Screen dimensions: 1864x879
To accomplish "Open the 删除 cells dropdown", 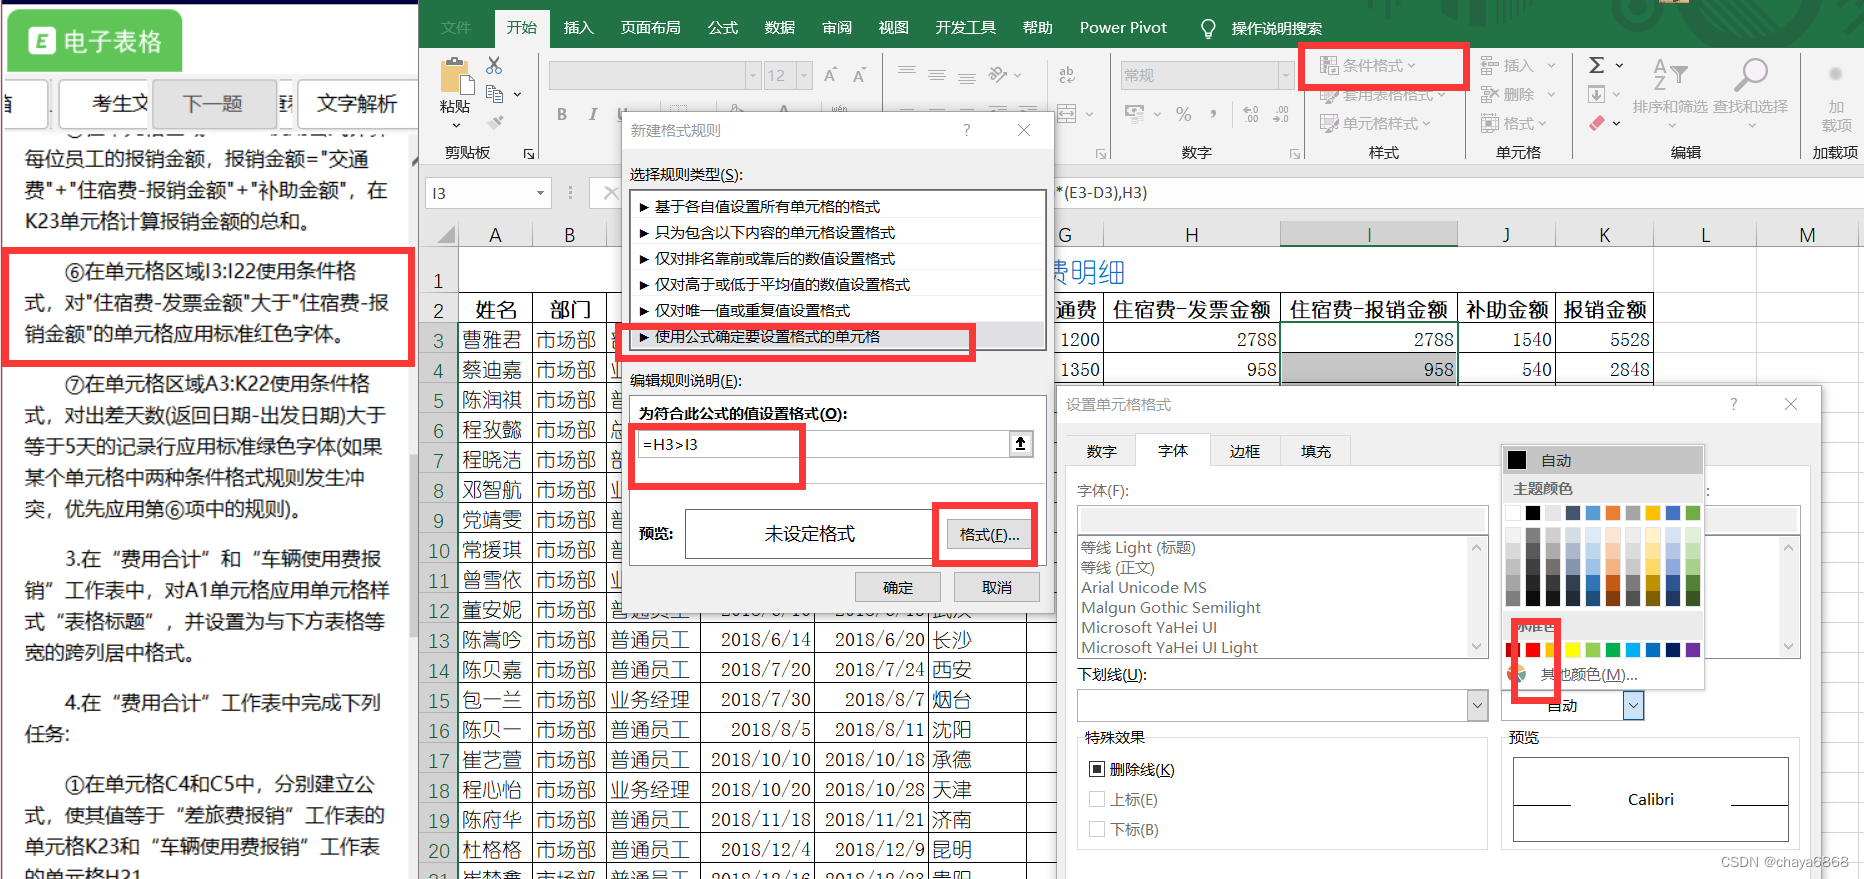I will pos(1518,94).
